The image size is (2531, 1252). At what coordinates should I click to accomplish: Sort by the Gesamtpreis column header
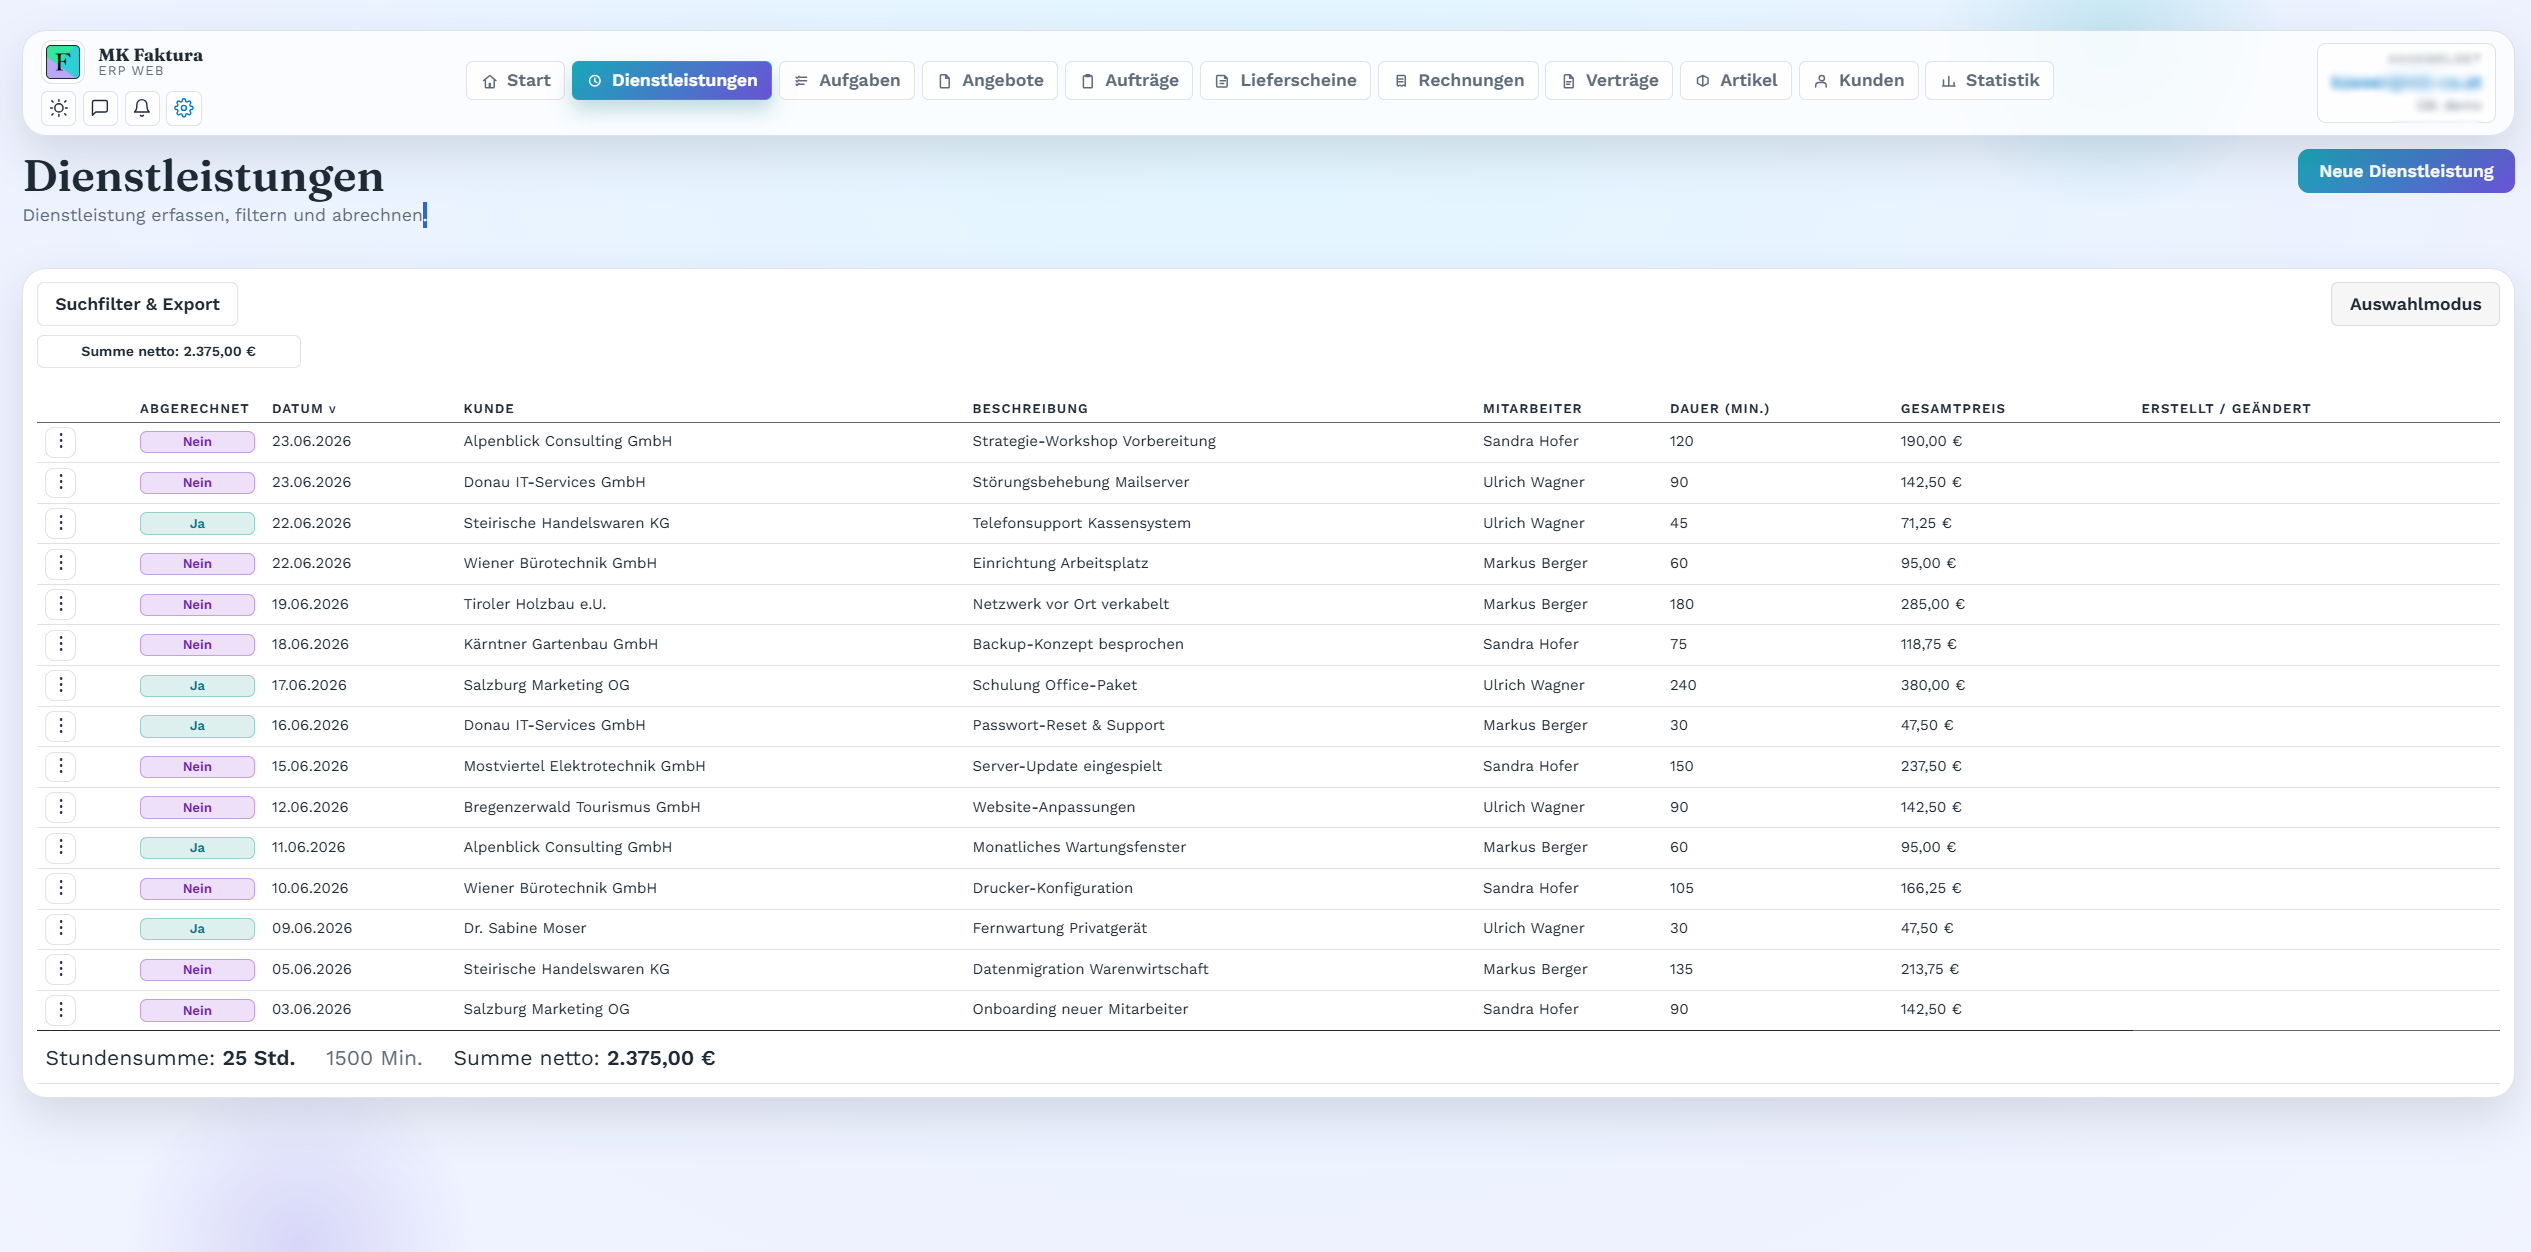pos(1953,408)
